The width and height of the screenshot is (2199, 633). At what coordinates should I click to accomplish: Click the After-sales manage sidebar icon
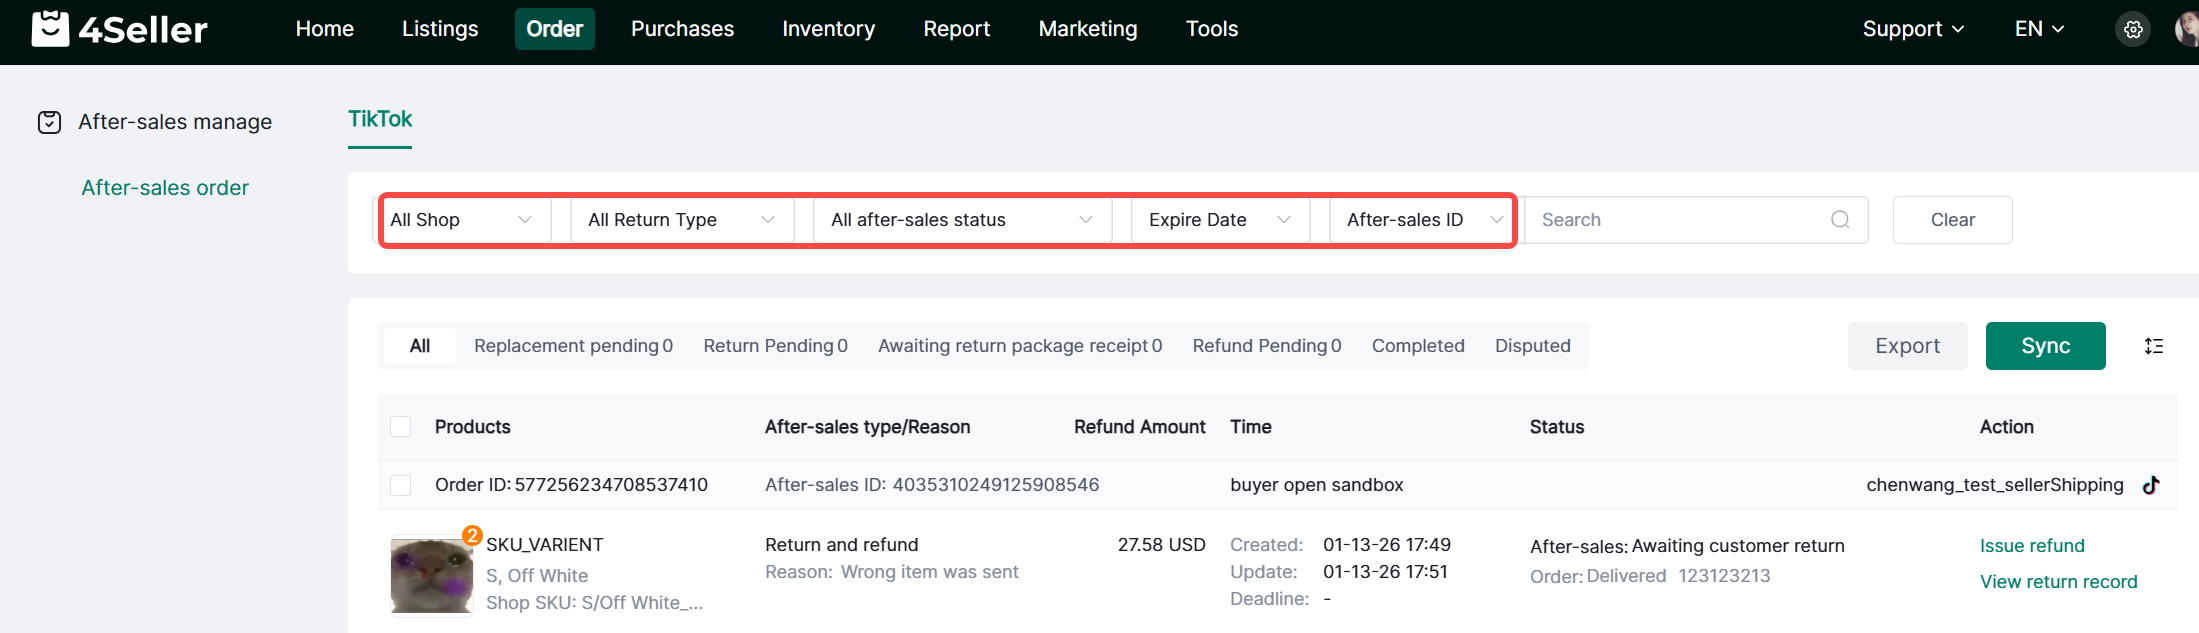(x=49, y=122)
